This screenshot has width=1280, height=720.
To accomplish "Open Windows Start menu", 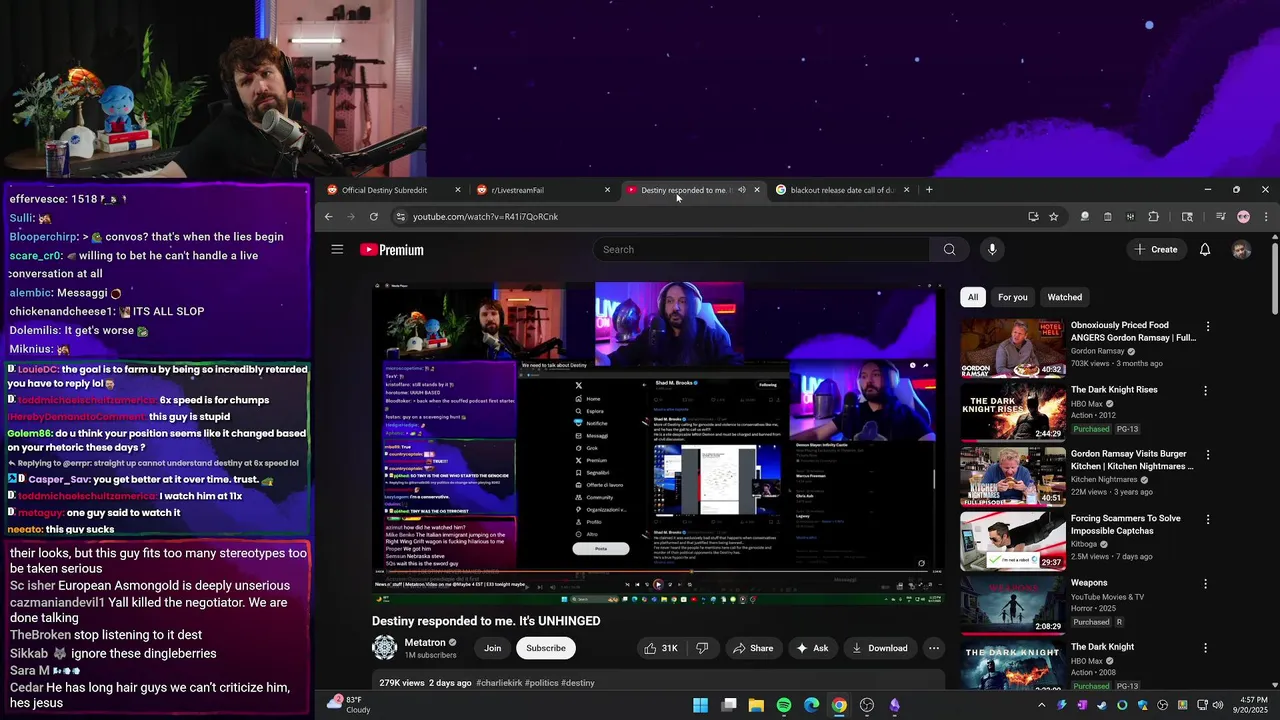I will (701, 705).
